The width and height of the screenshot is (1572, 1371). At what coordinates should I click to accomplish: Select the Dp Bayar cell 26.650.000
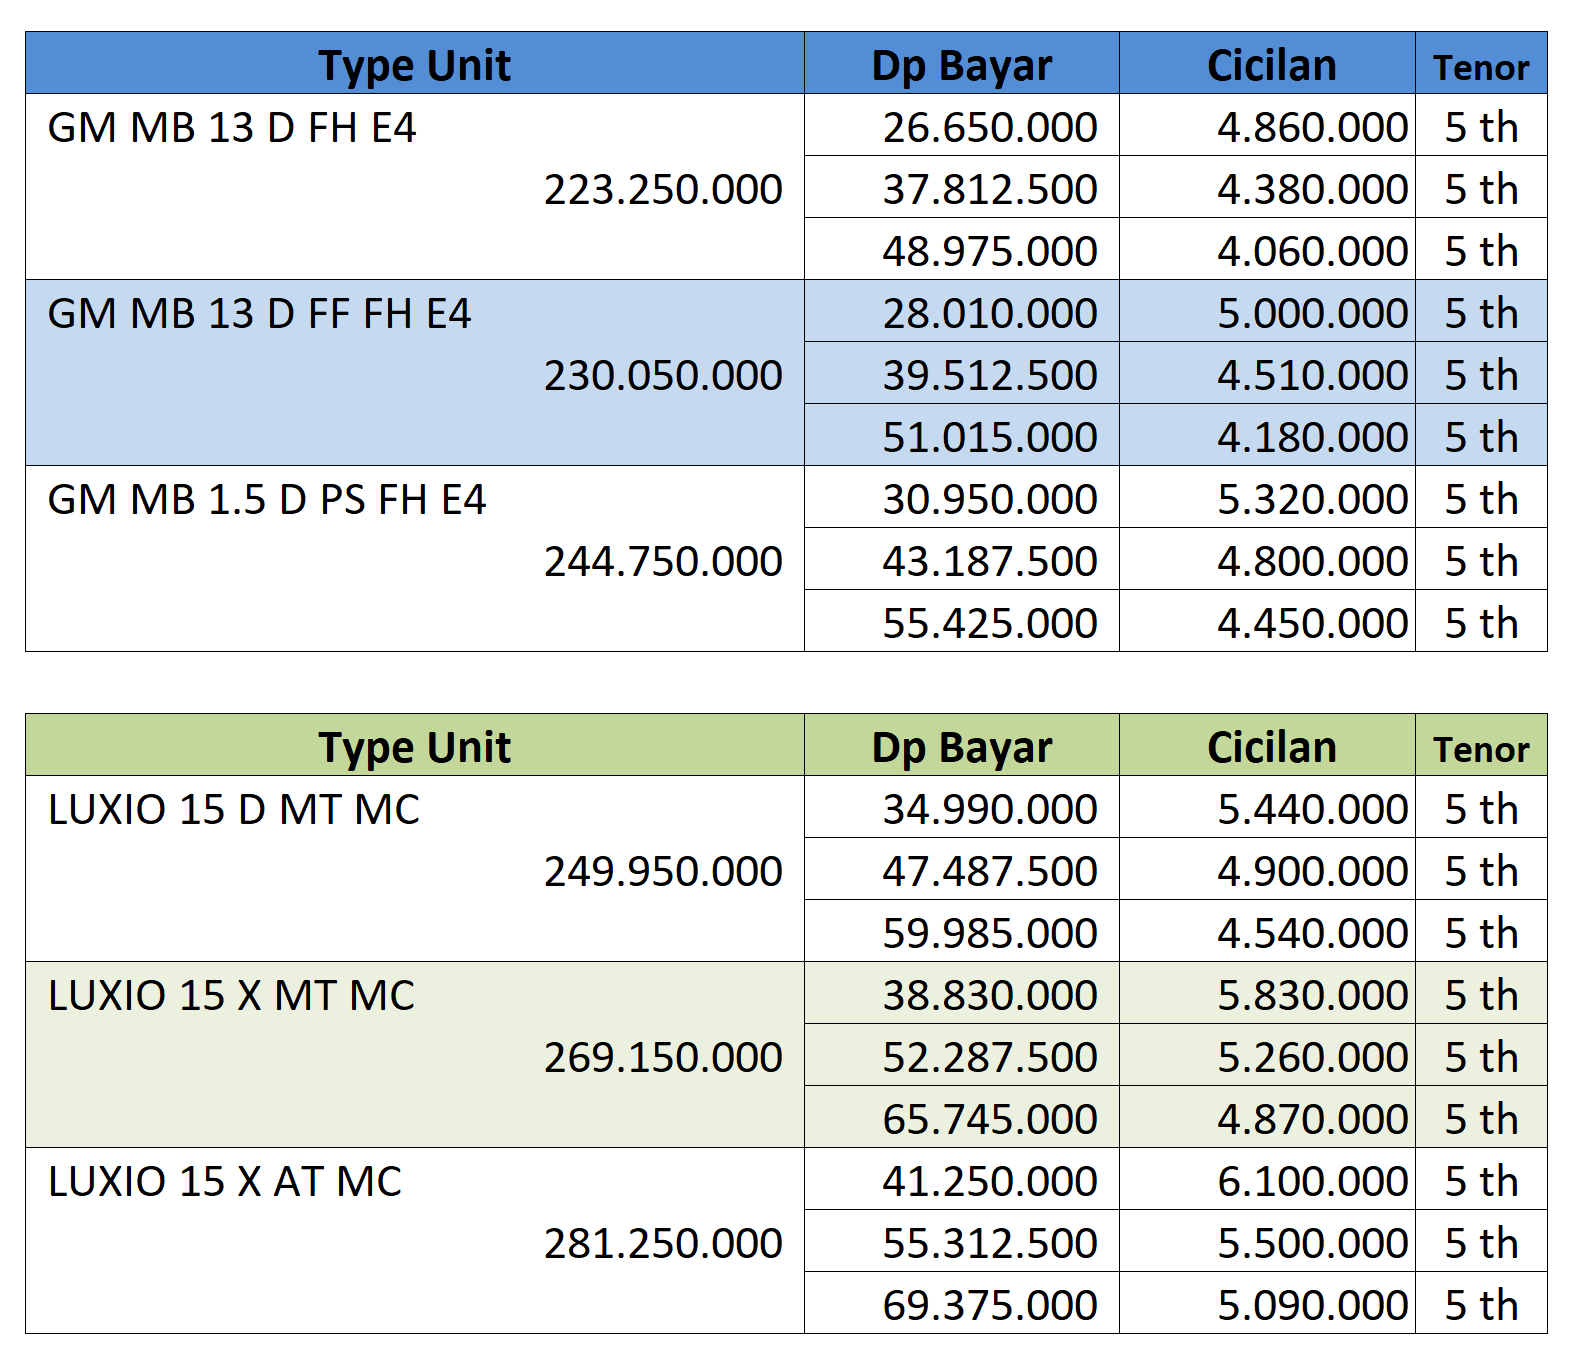[x=989, y=128]
